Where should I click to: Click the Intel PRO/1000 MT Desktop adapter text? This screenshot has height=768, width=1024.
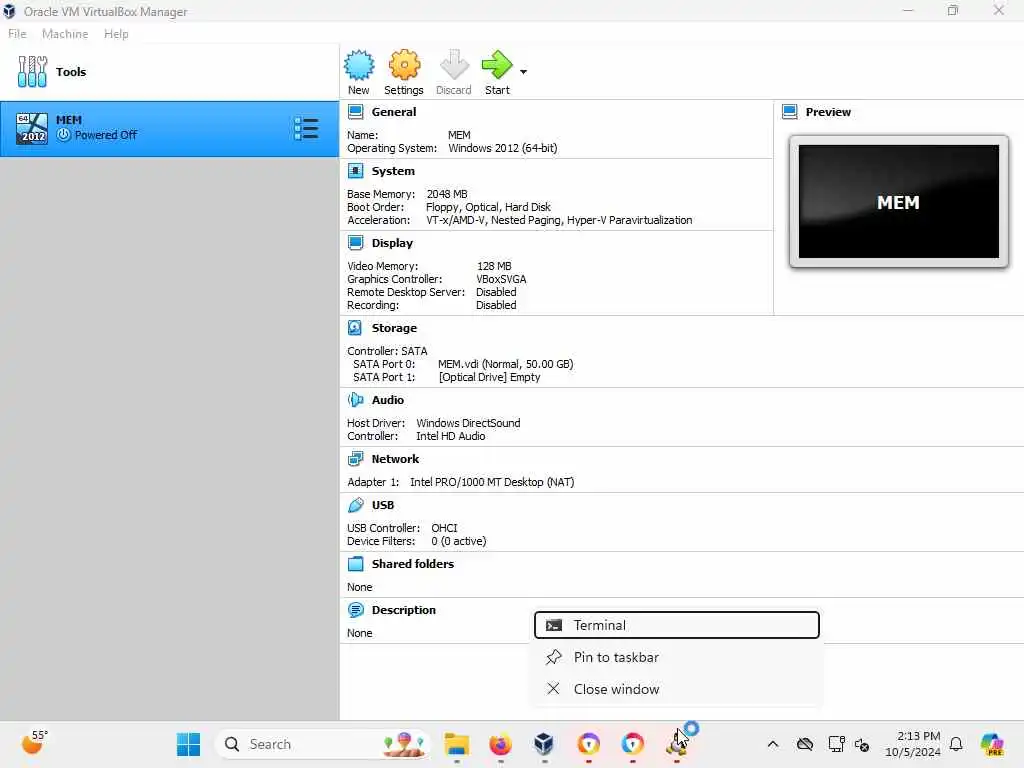(492, 482)
